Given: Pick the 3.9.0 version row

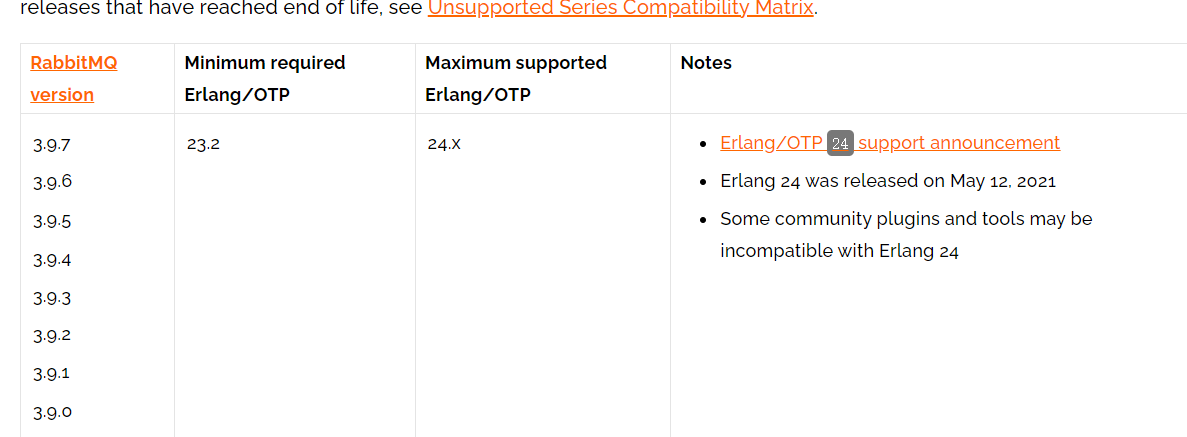Looking at the screenshot, I should click(52, 412).
